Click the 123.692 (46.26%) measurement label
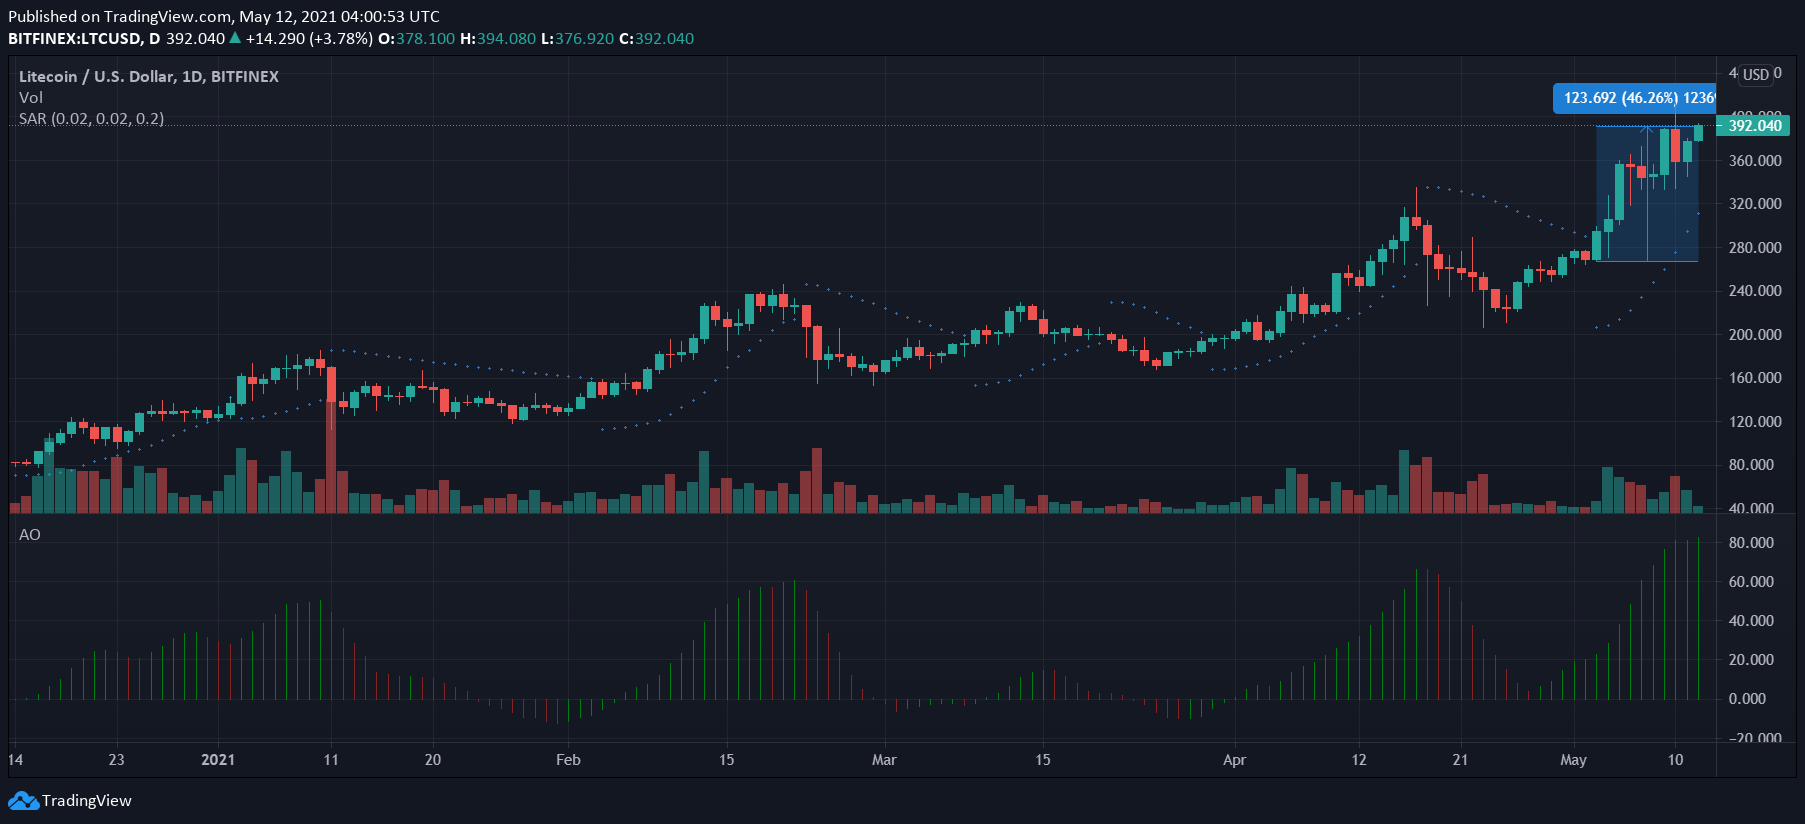Viewport: 1805px width, 824px height. coord(1635,98)
